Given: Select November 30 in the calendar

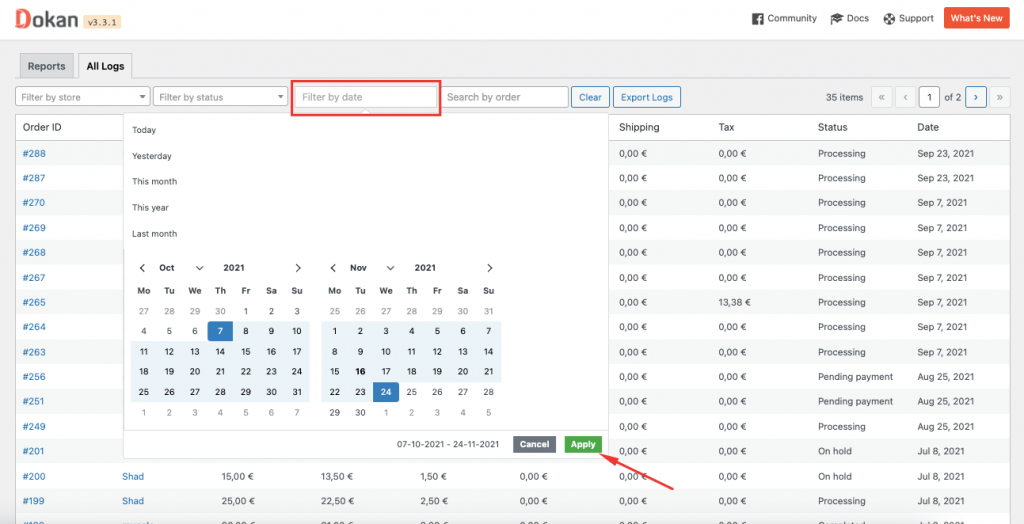Looking at the screenshot, I should coord(360,412).
